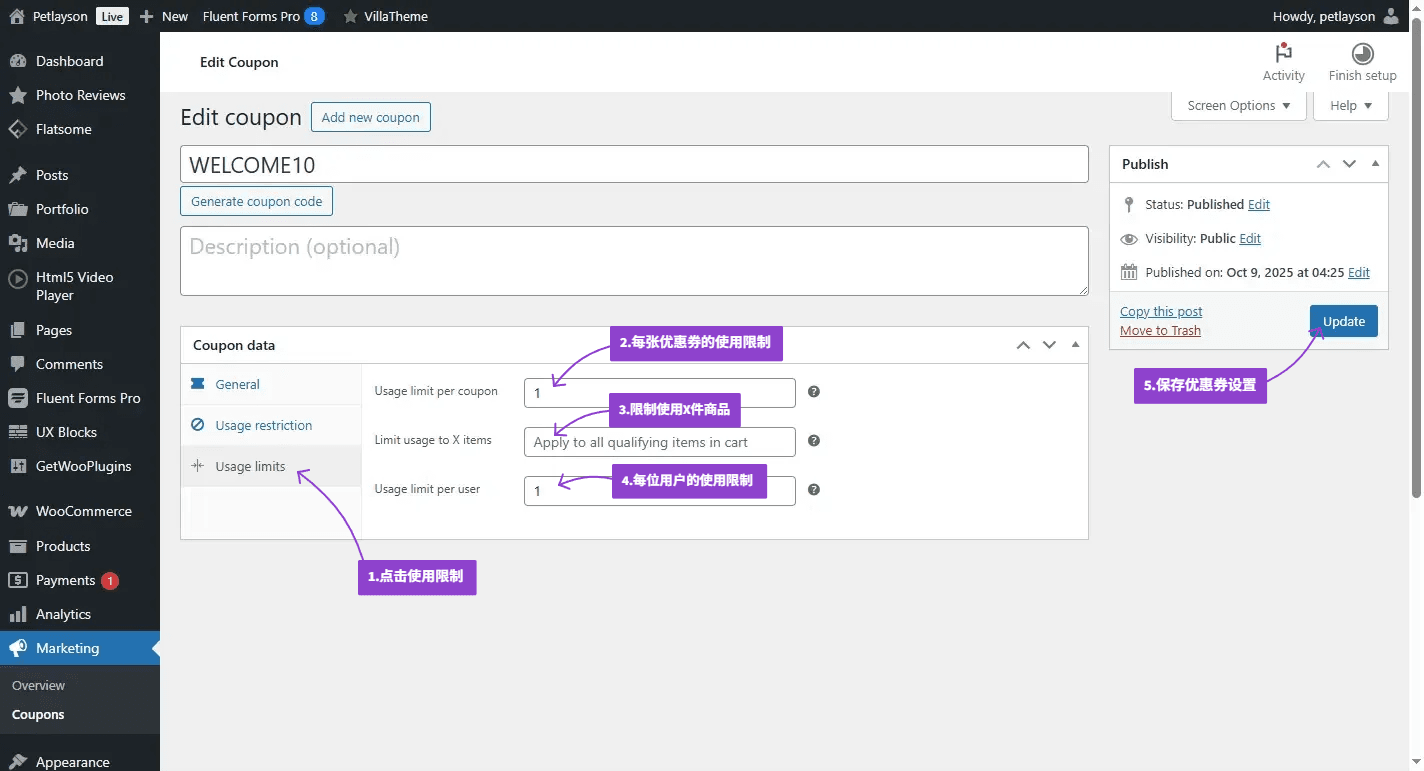1424x771 pixels.
Task: Expand the Help dropdown
Action: pos(1351,106)
